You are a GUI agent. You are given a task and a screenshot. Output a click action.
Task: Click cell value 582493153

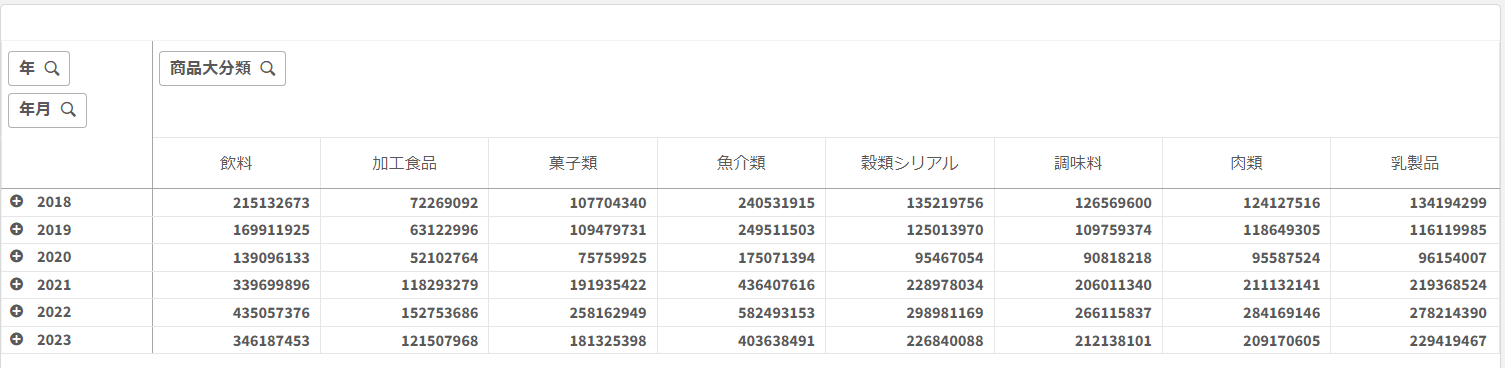pyautogui.click(x=776, y=312)
